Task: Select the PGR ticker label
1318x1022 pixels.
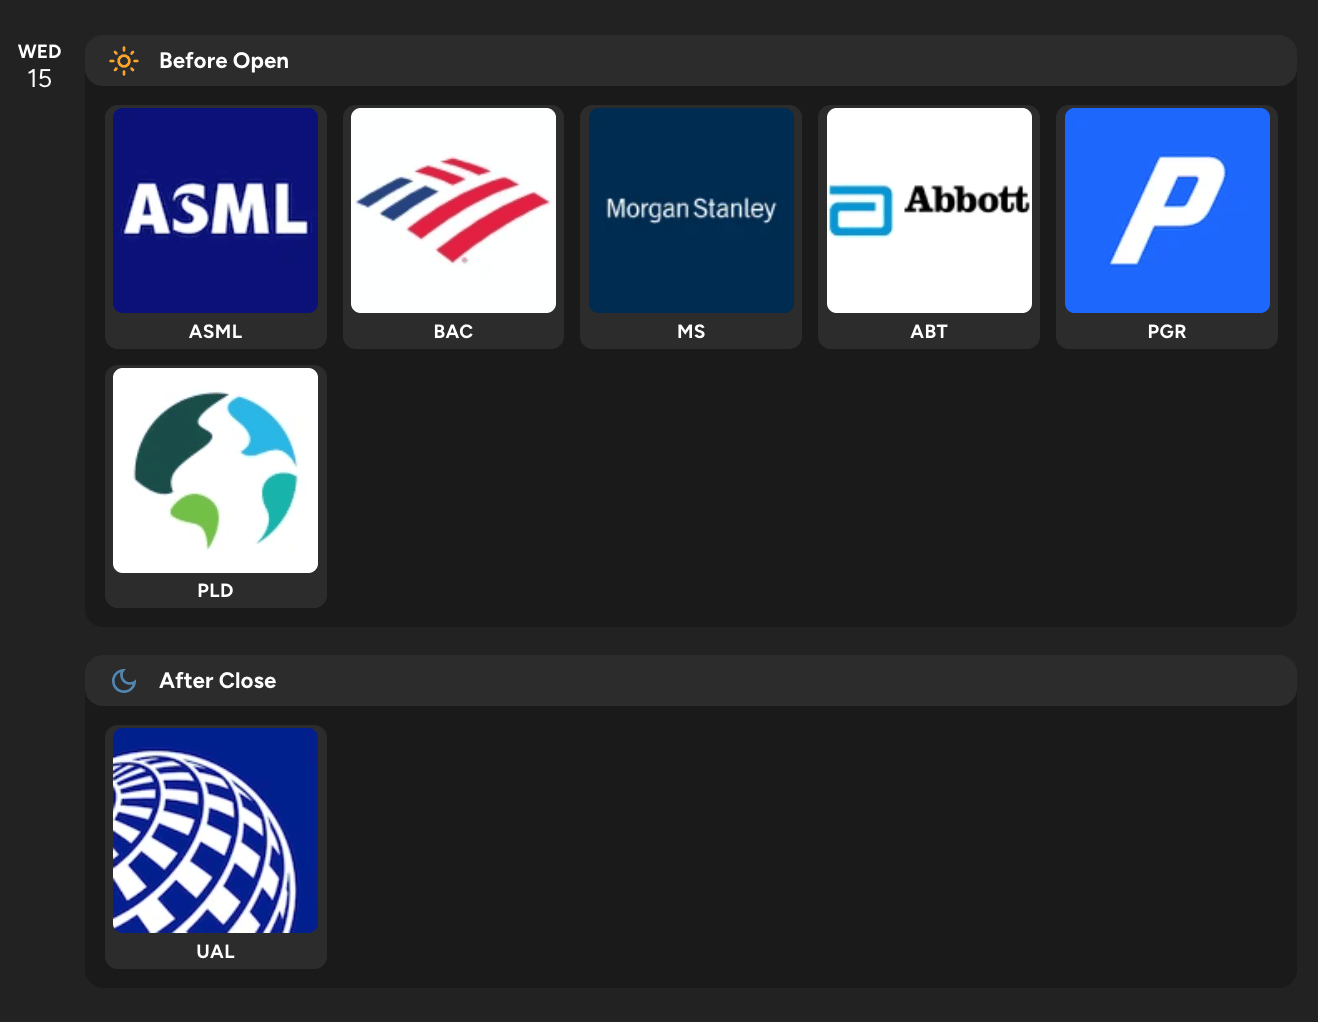Action: pyautogui.click(x=1167, y=331)
